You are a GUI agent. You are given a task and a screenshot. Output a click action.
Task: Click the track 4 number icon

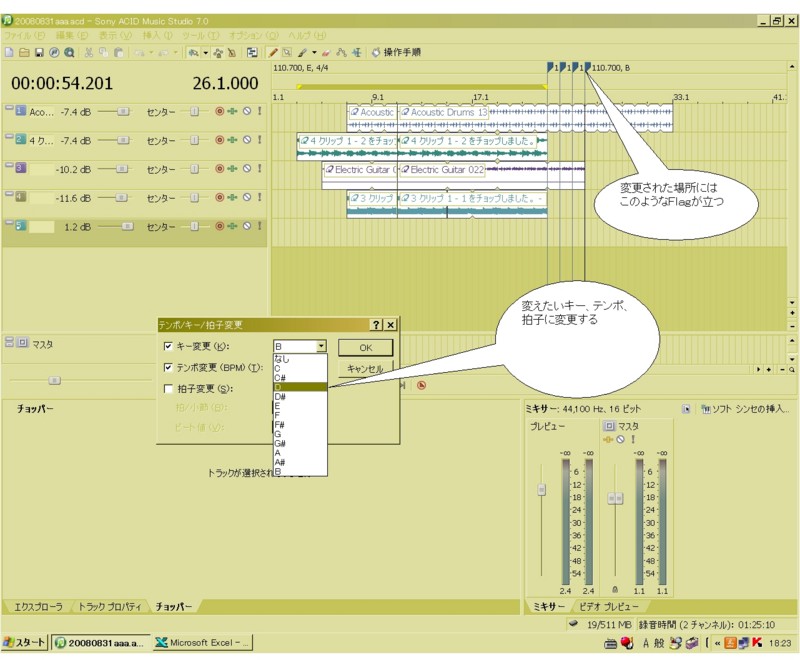click(20, 196)
